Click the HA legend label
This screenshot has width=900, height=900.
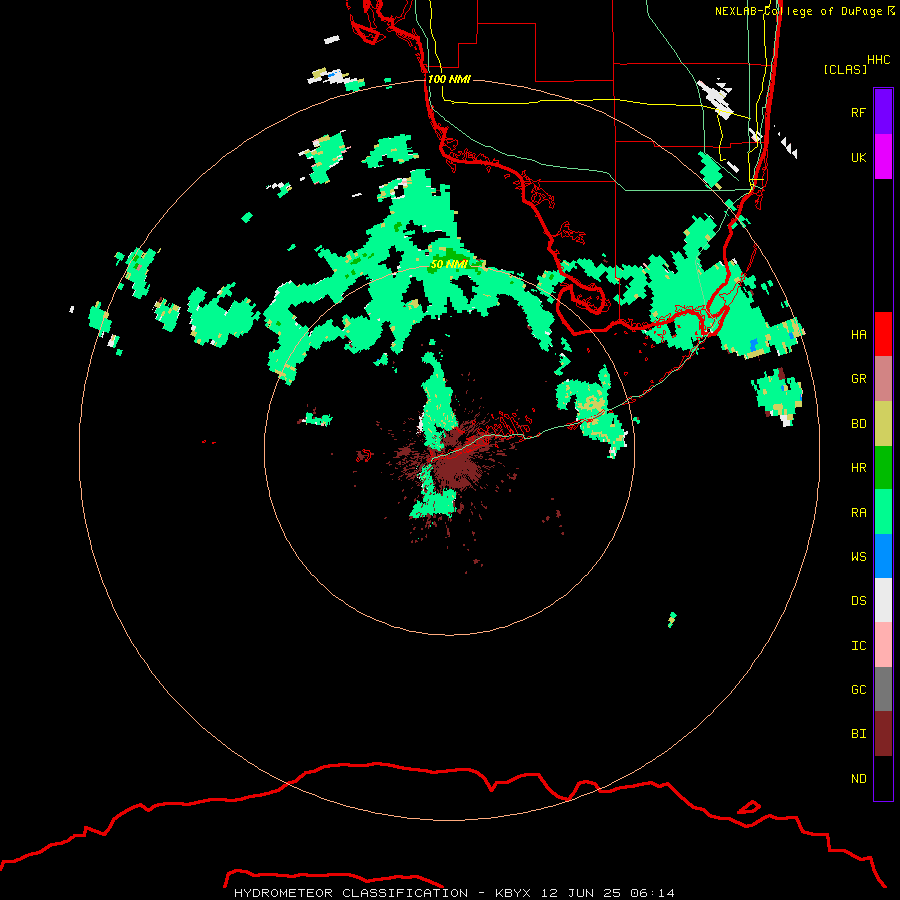(x=858, y=335)
